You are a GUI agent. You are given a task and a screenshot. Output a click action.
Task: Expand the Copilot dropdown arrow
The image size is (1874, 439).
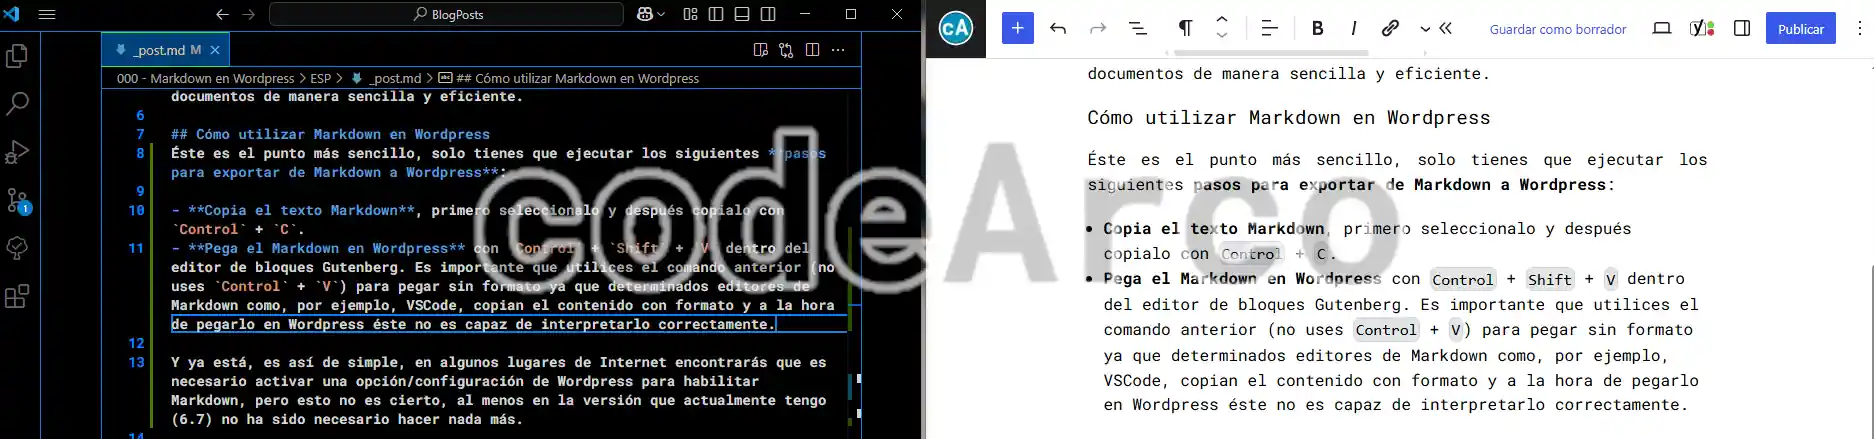[660, 14]
